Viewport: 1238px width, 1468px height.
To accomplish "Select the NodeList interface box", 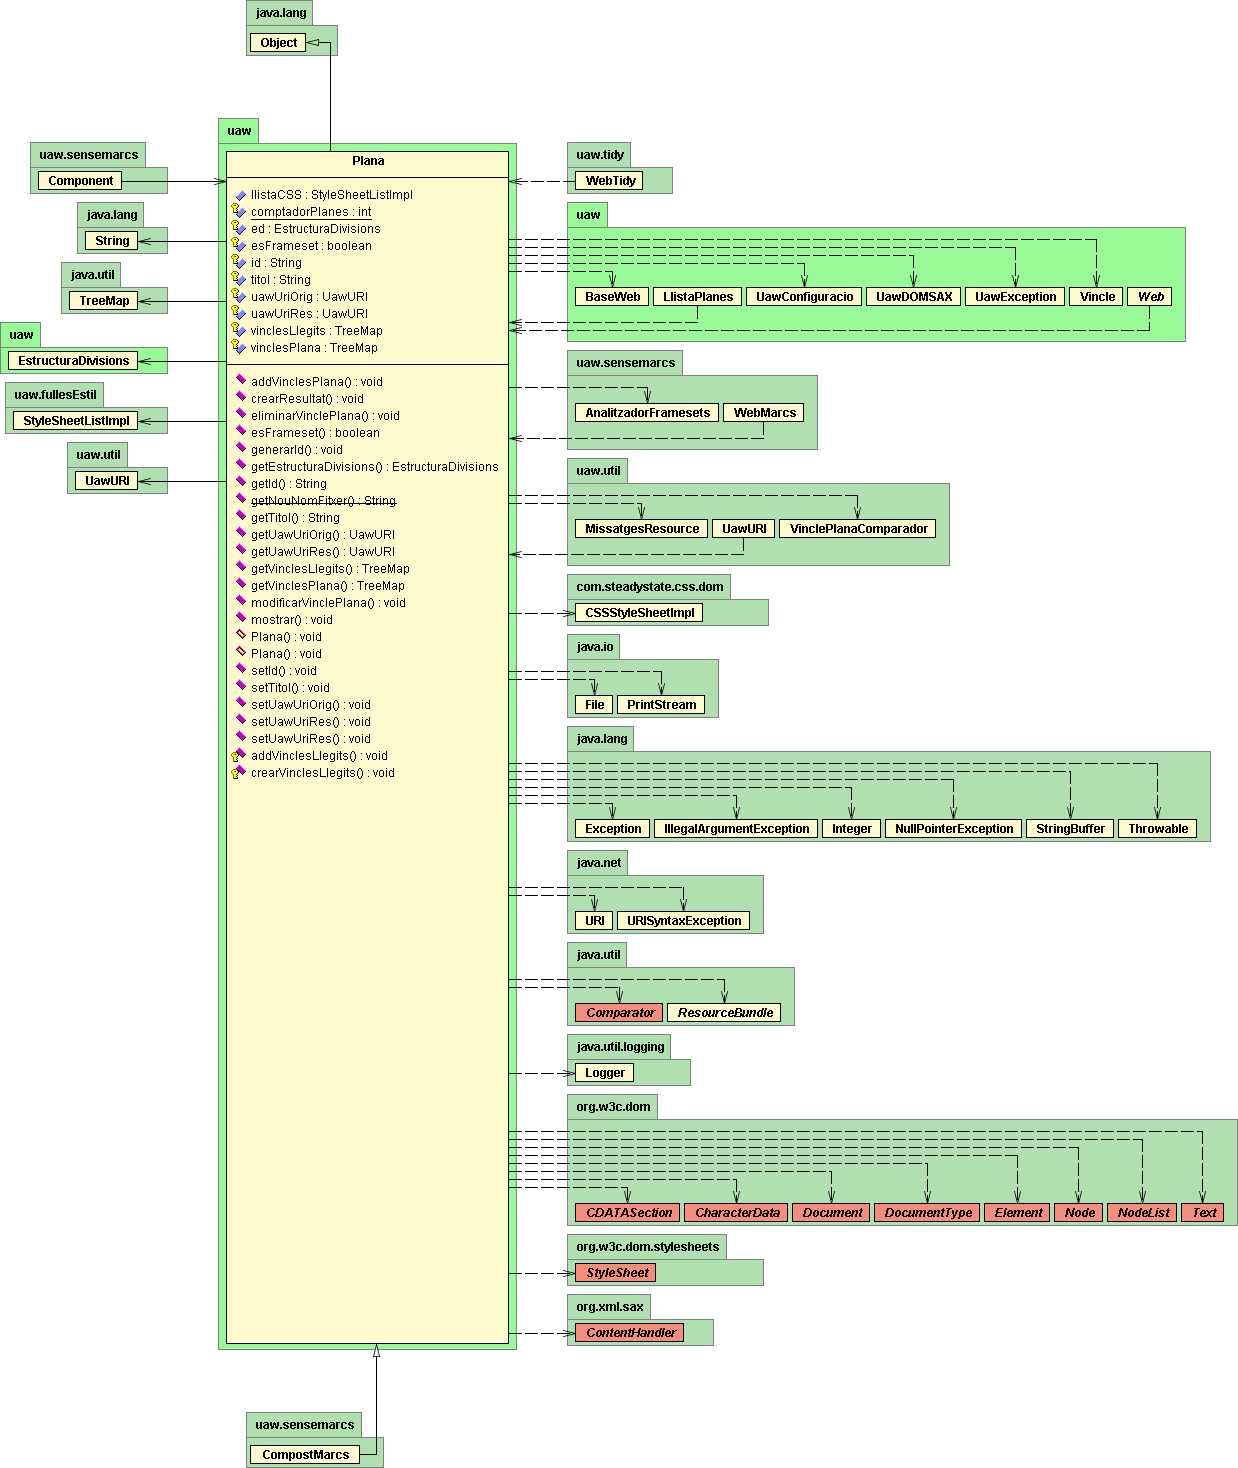I will click(1142, 1213).
